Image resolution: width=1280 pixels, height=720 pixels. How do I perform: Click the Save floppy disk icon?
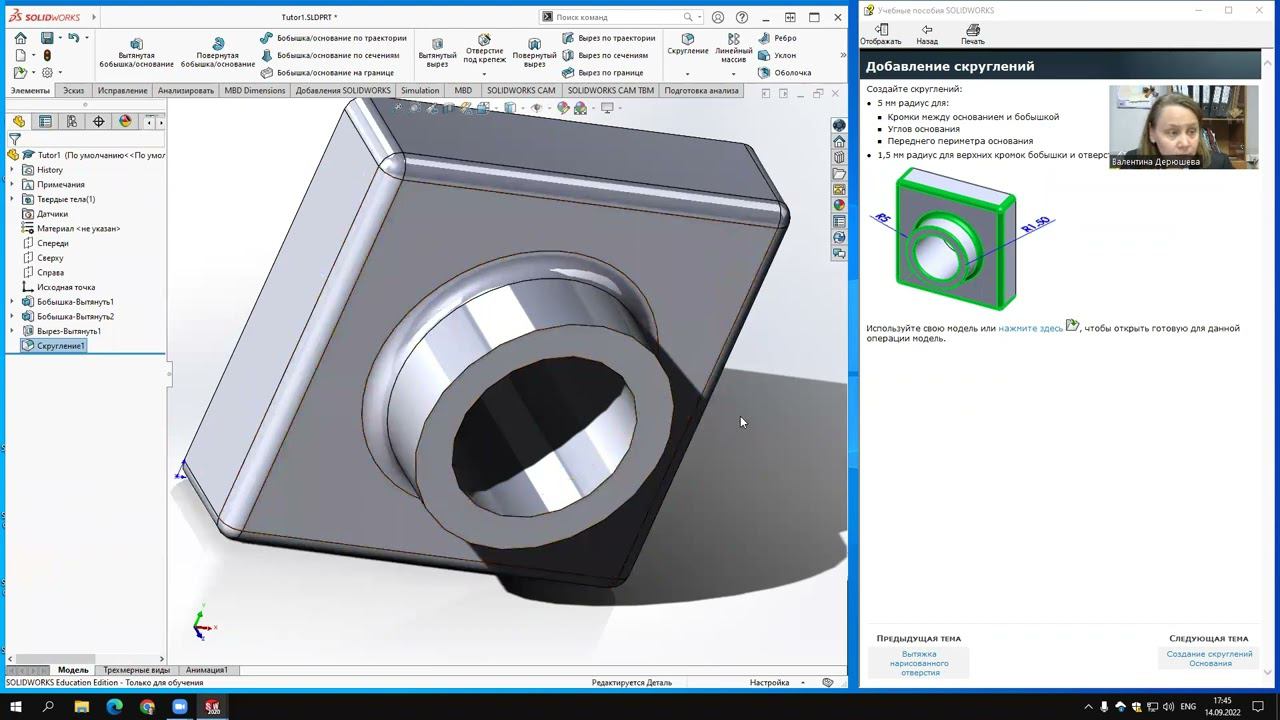click(47, 38)
